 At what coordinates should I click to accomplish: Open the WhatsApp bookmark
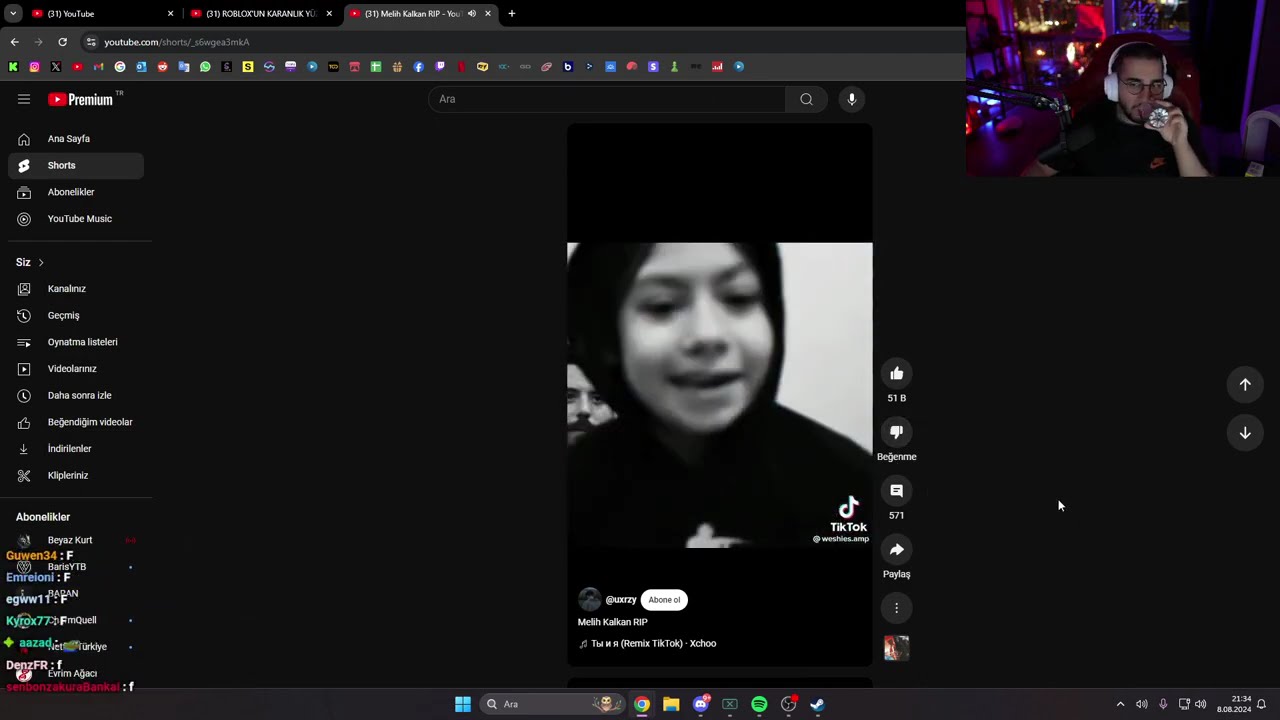click(x=205, y=67)
